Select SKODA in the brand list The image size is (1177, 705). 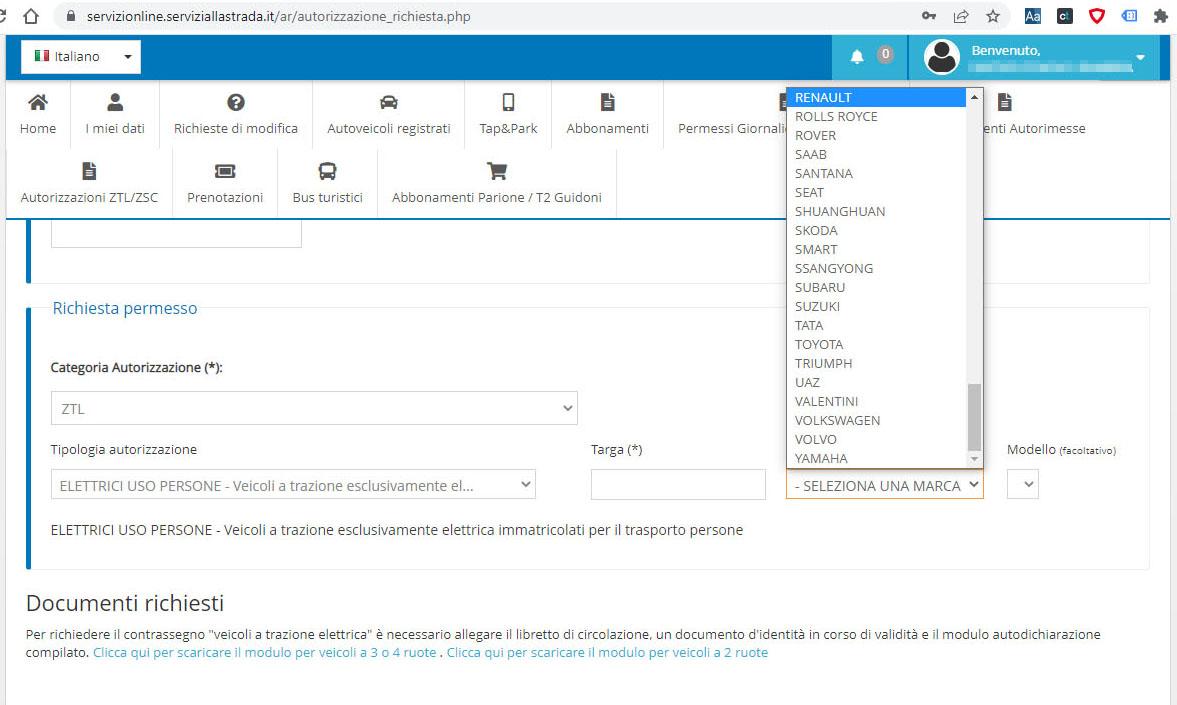click(877, 230)
